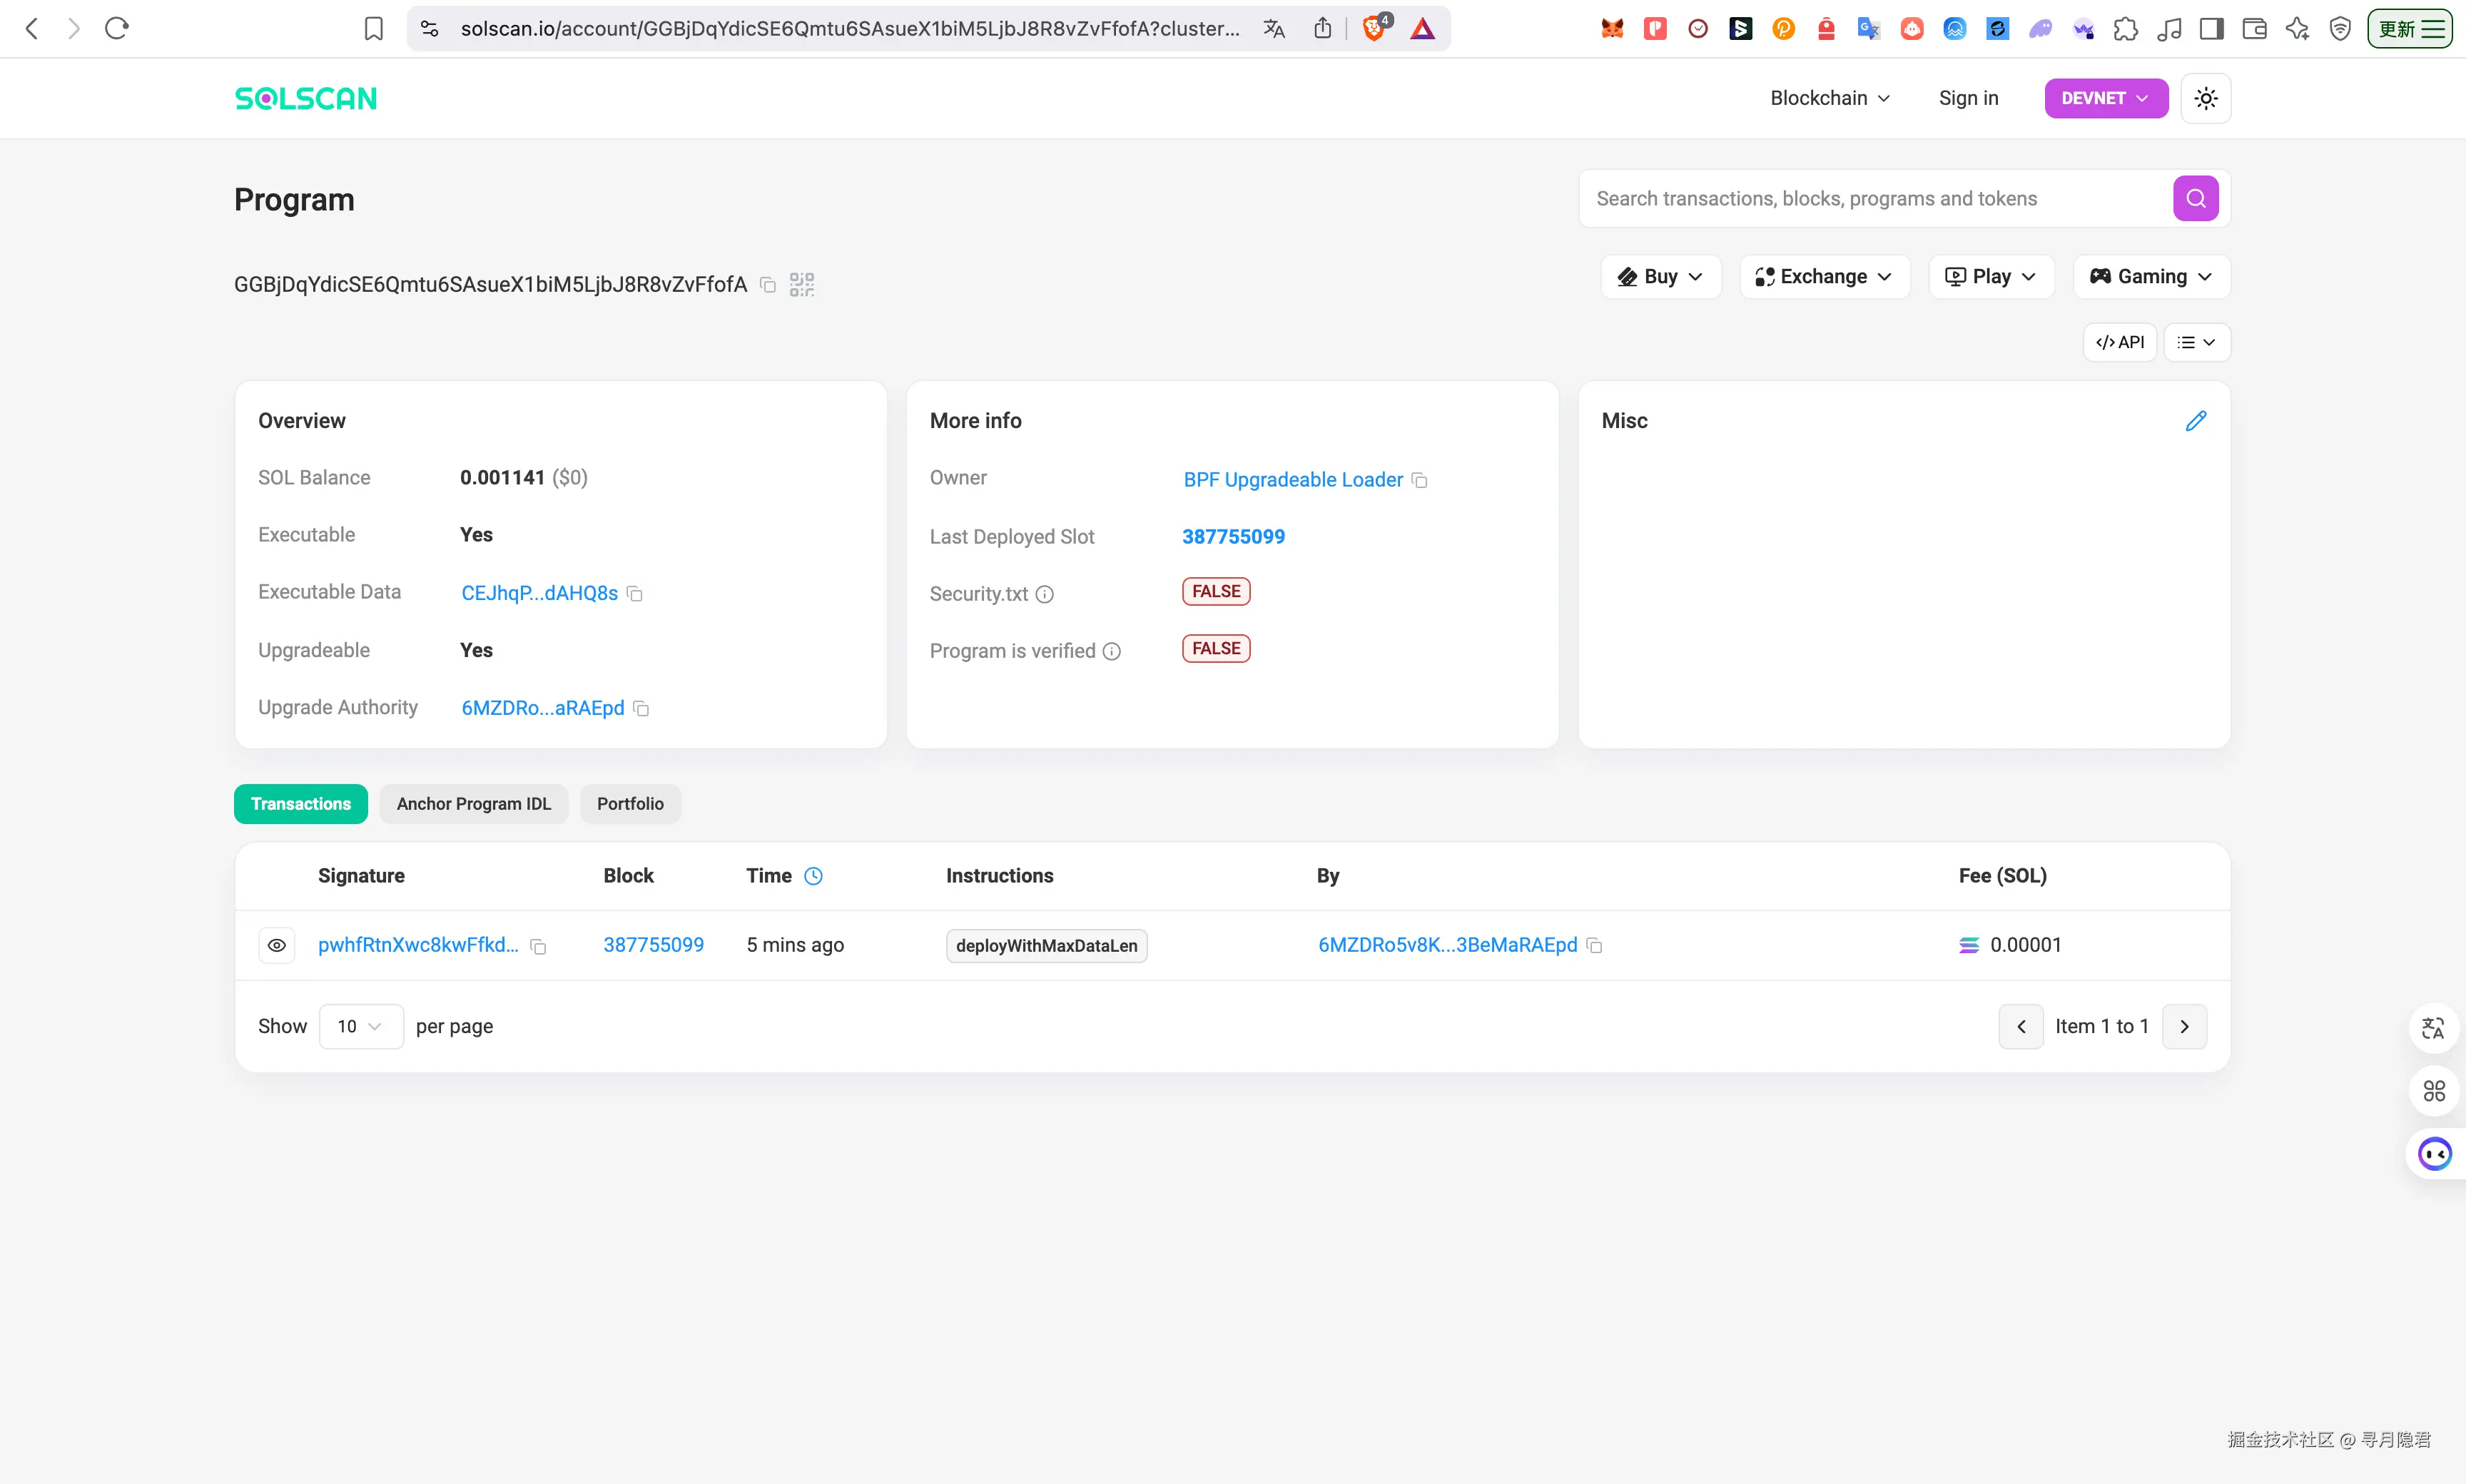Image resolution: width=2466 pixels, height=1484 pixels.
Task: Edit Misc section with pencil icon
Action: pos(2196,421)
